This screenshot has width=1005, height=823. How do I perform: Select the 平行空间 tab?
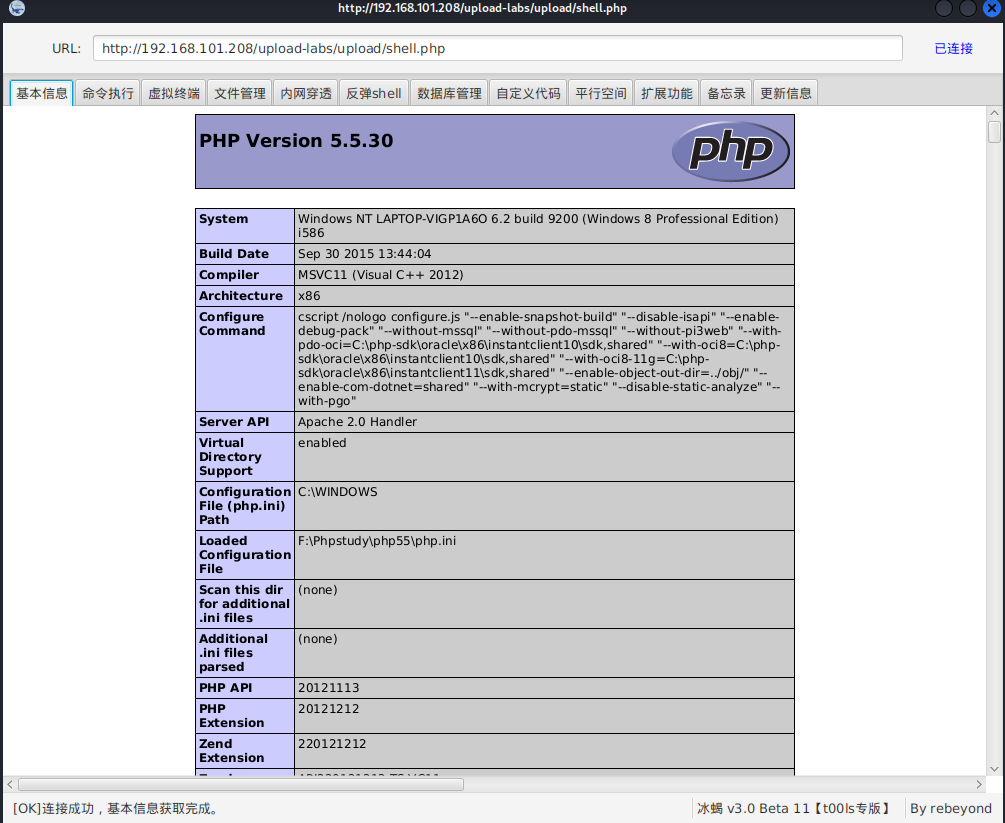coord(601,94)
